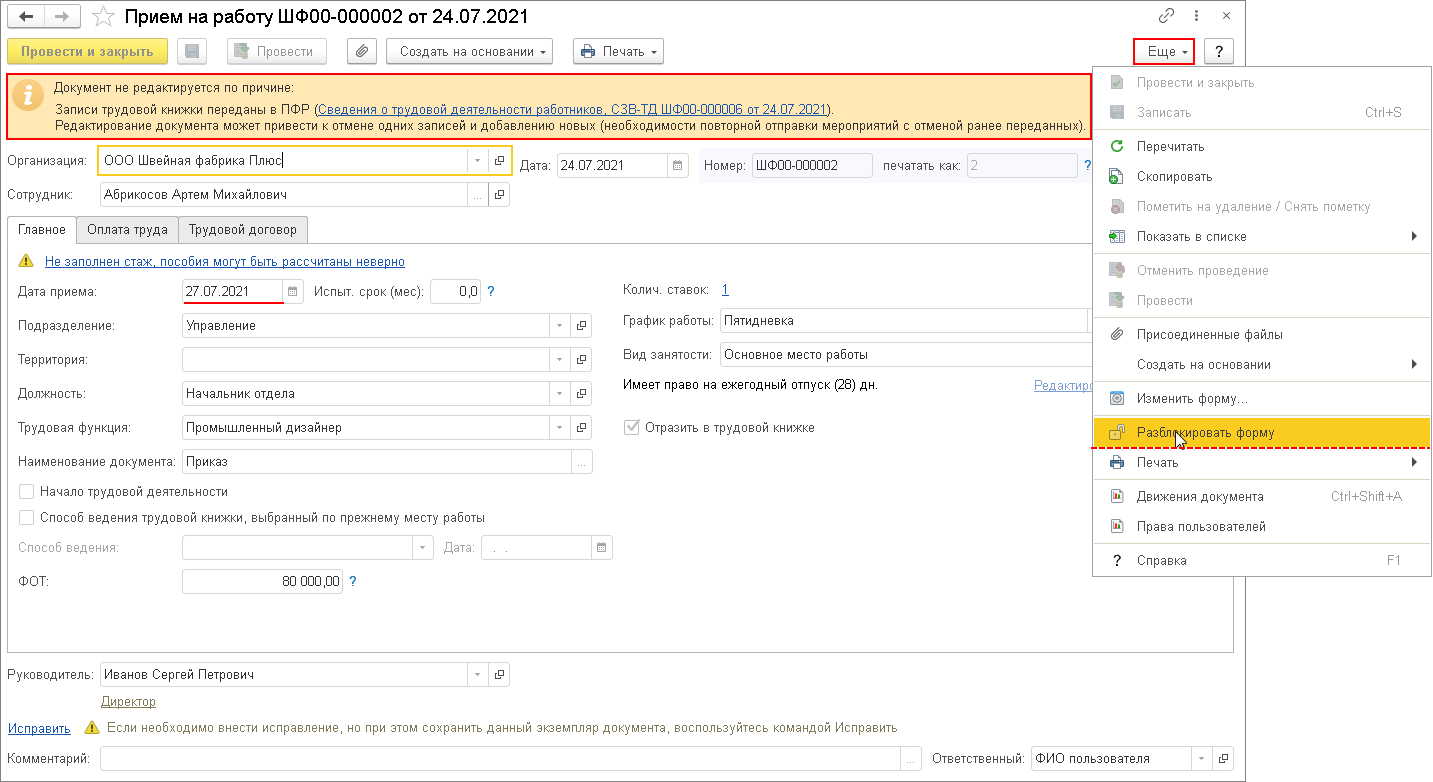Go forward with the right arrow button
Image resolution: width=1433 pixels, height=782 pixels.
[x=62, y=17]
